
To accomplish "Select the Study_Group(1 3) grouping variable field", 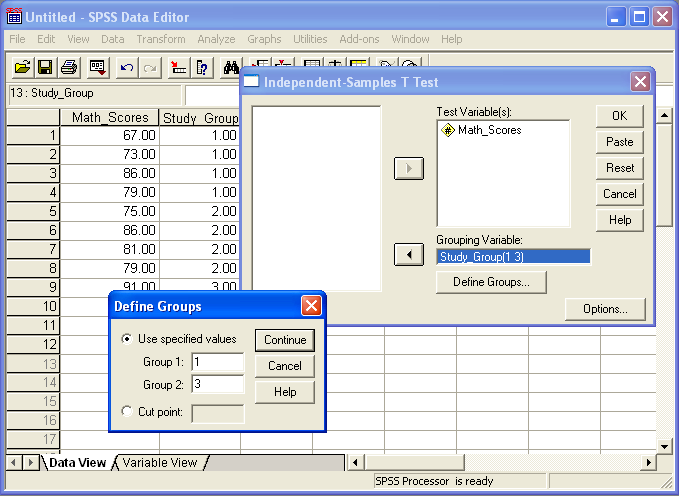I will (514, 257).
